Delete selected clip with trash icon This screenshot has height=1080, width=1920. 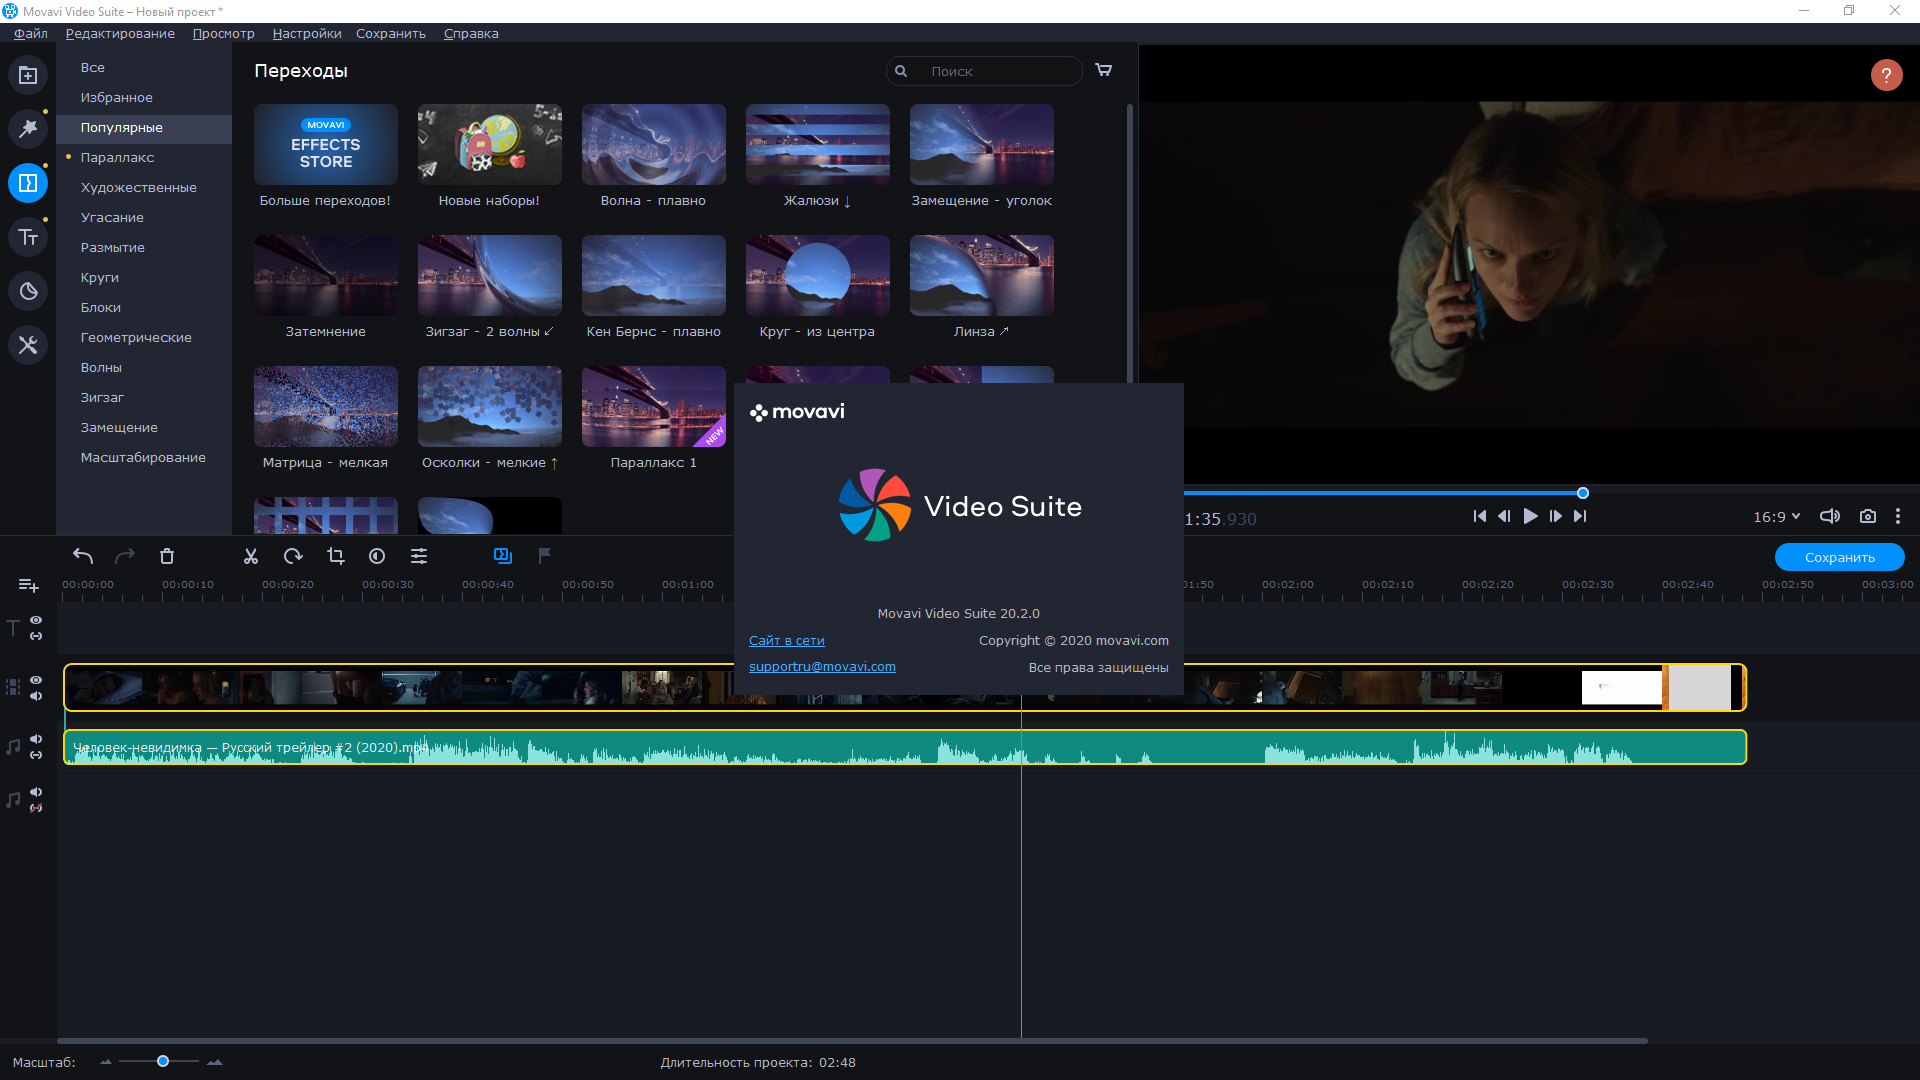(x=167, y=556)
